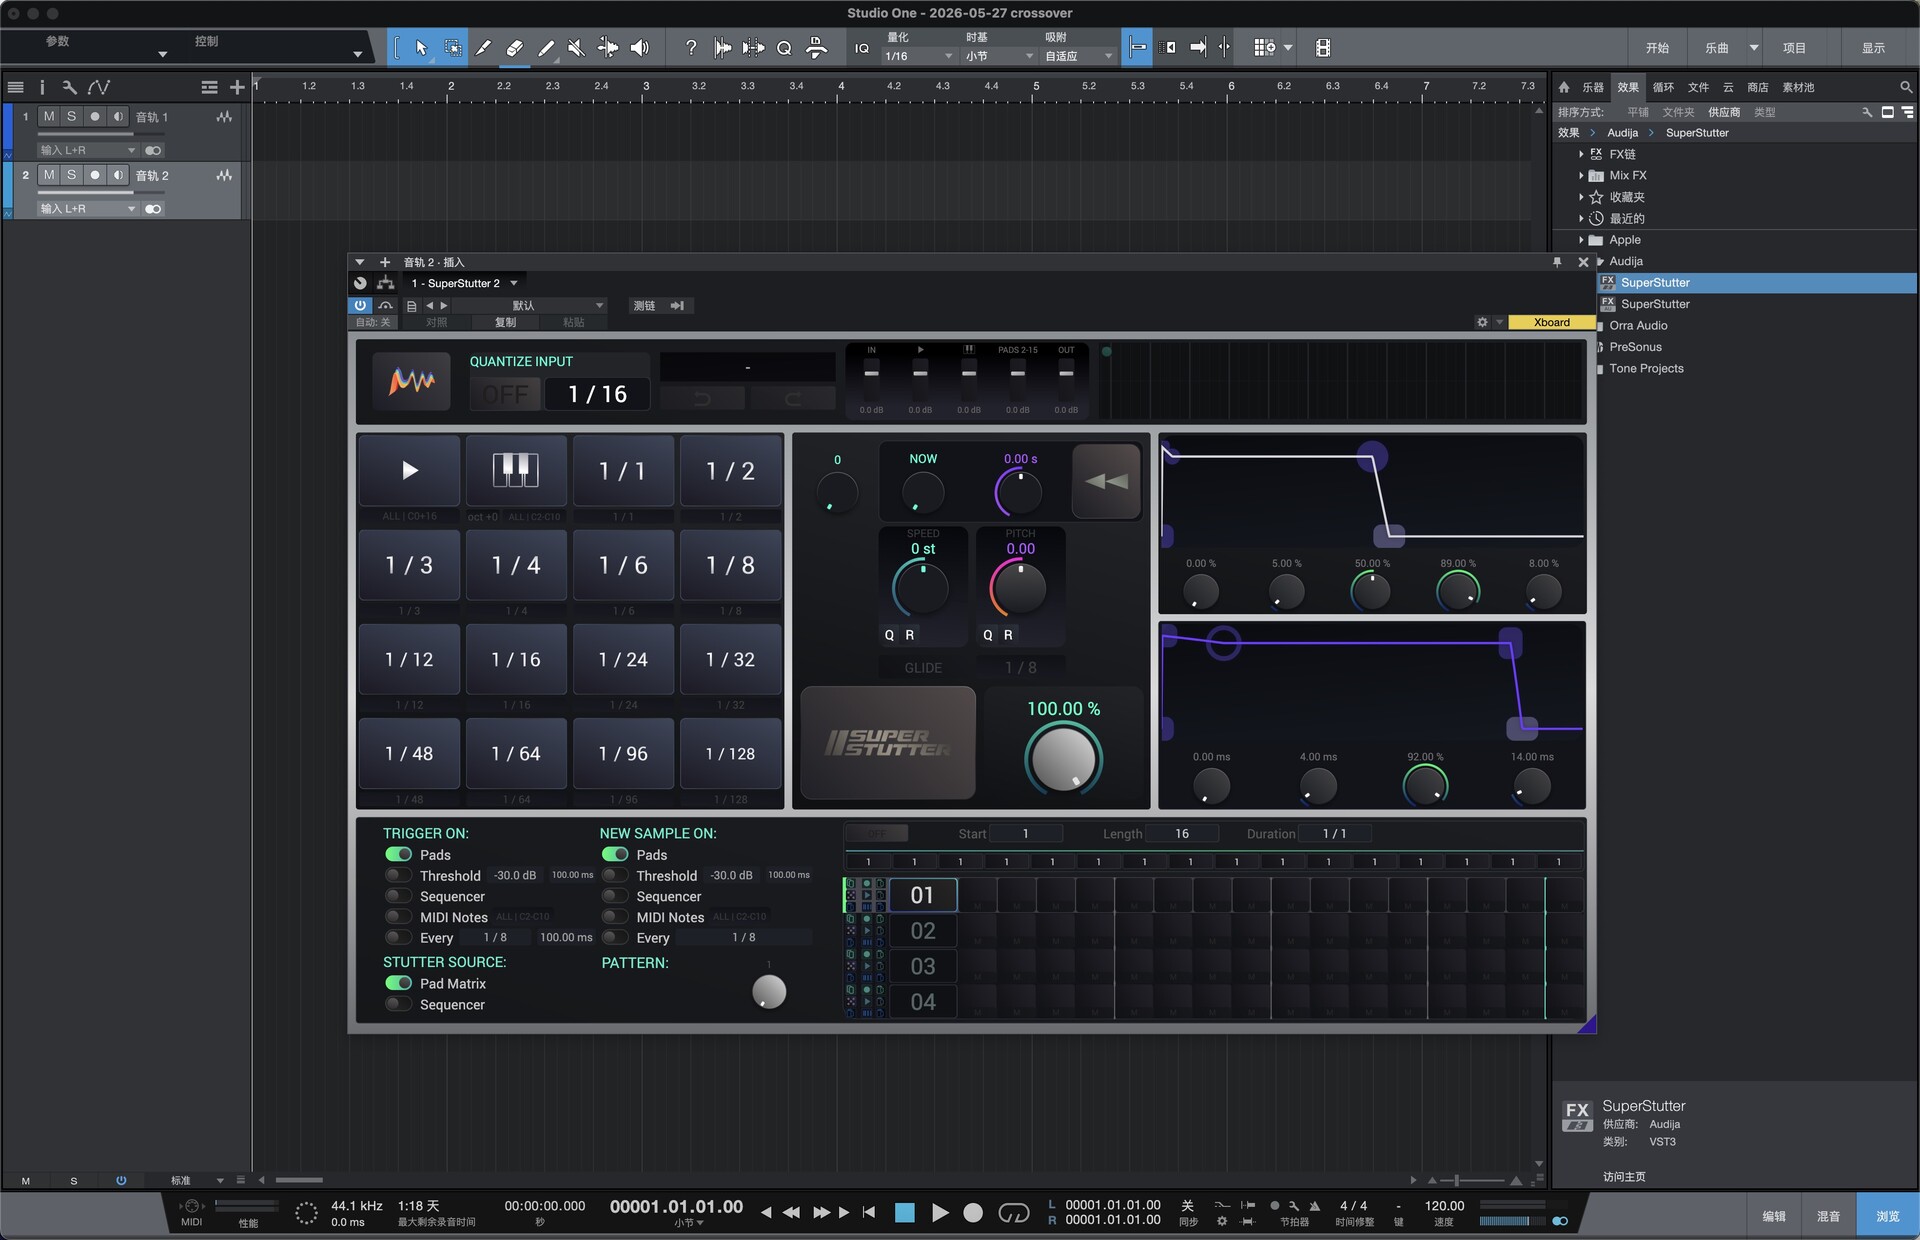Show automation icon in track header
This screenshot has width=1920, height=1240.
tap(99, 87)
